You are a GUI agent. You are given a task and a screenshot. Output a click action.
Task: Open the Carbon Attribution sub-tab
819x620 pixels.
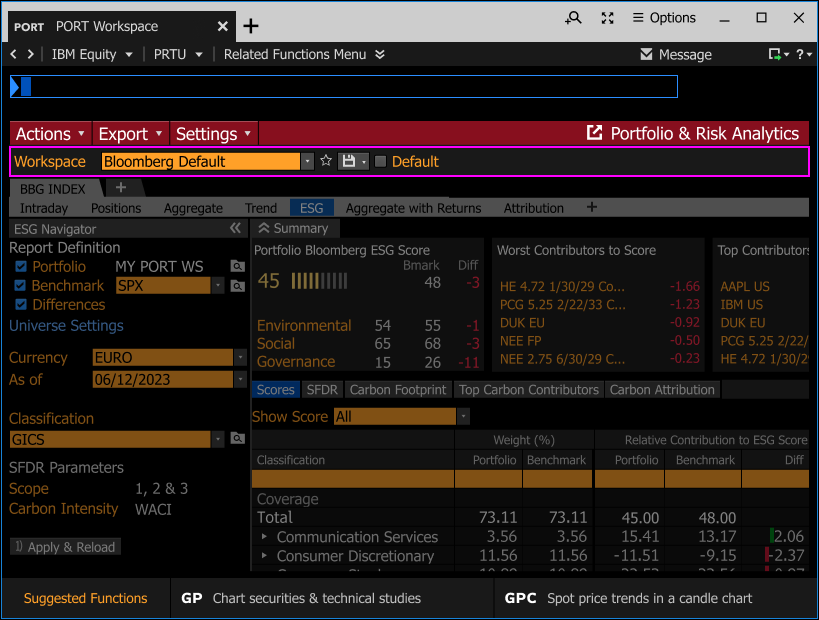click(x=662, y=390)
